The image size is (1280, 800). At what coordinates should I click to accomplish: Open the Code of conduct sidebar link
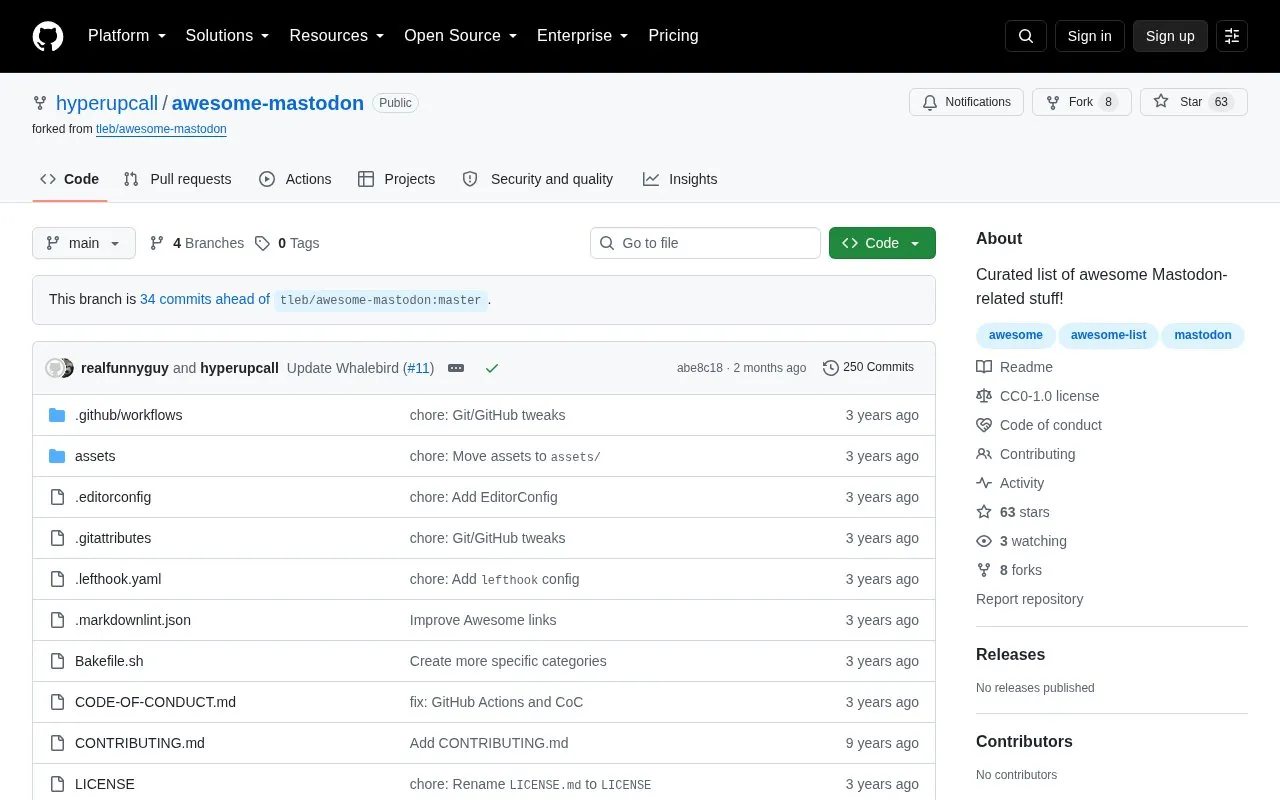[x=1039, y=425]
